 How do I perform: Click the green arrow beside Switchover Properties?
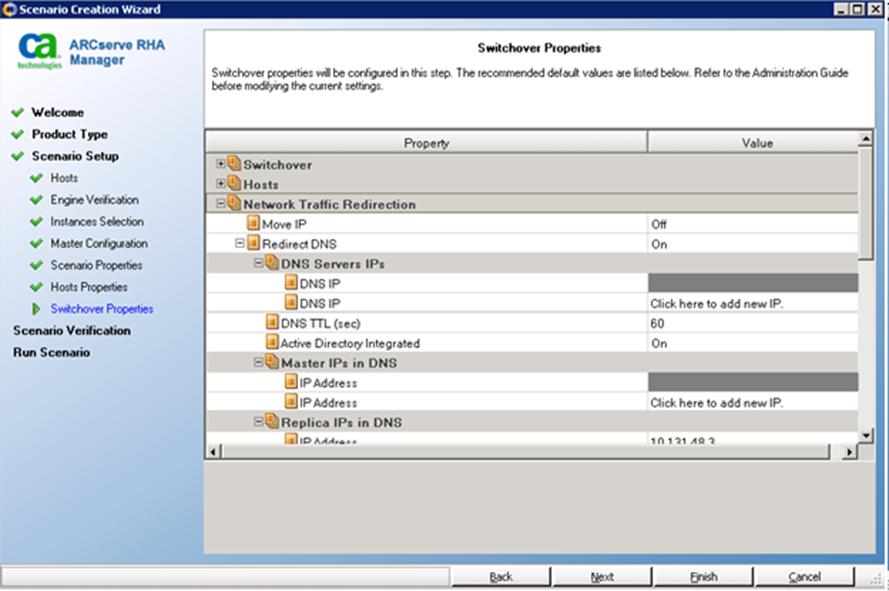[36, 309]
